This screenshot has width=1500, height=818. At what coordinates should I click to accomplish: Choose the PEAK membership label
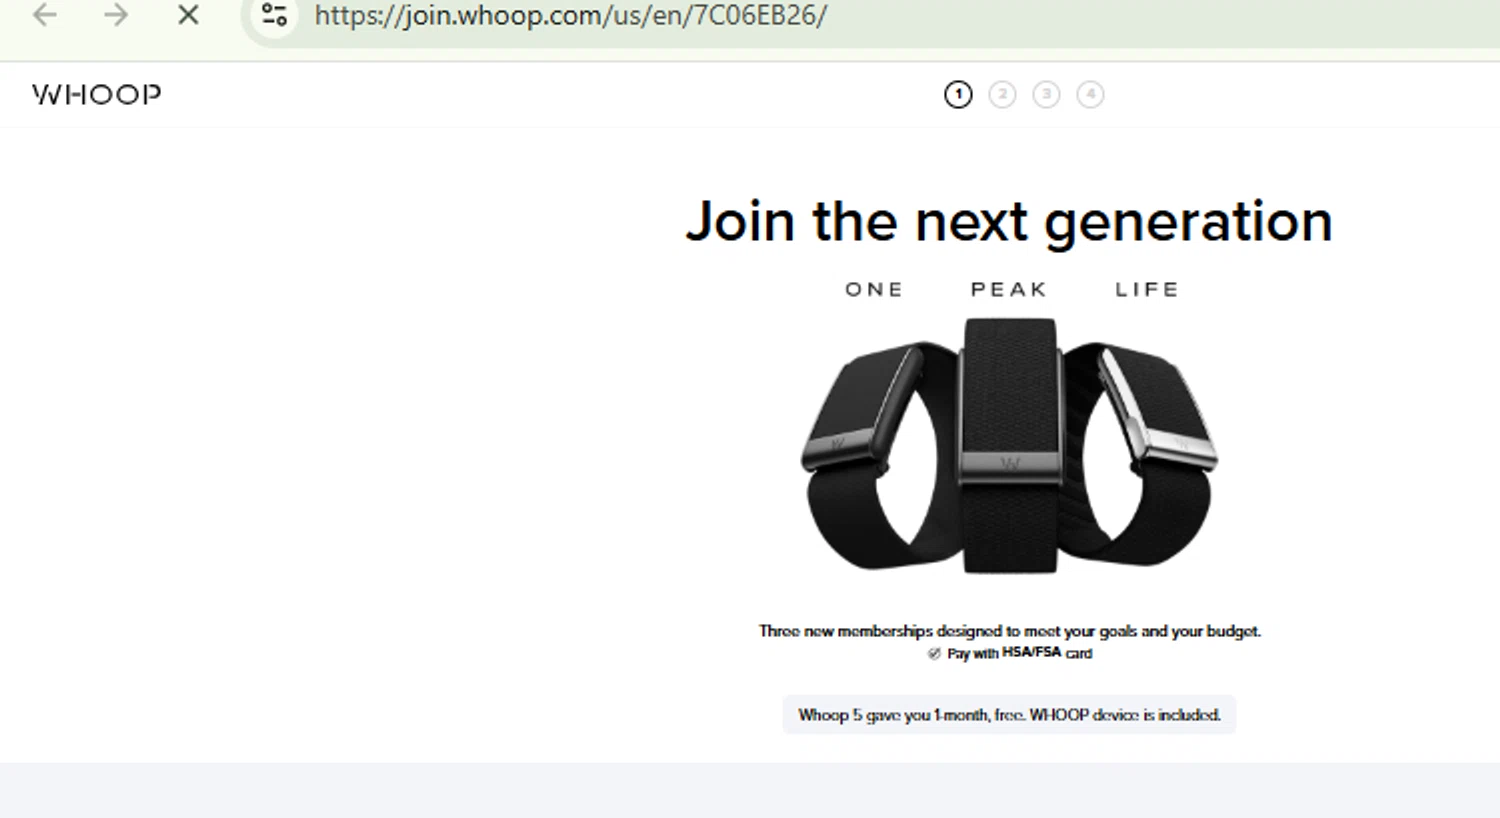point(1008,289)
